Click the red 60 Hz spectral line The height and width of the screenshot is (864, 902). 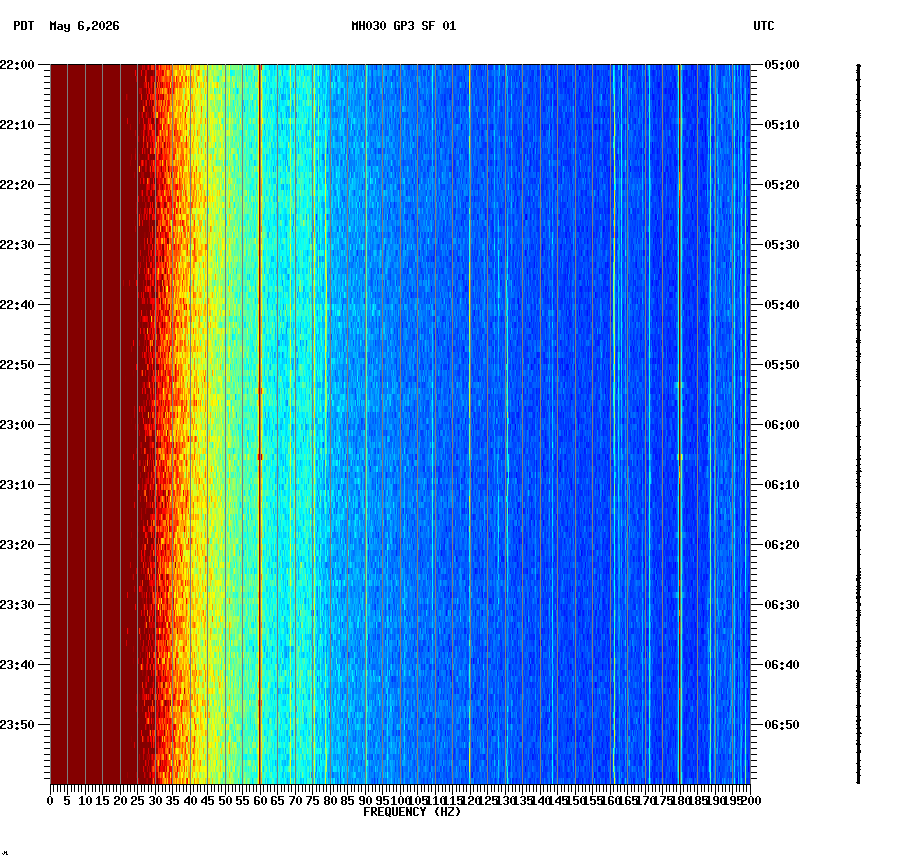pyautogui.click(x=260, y=424)
